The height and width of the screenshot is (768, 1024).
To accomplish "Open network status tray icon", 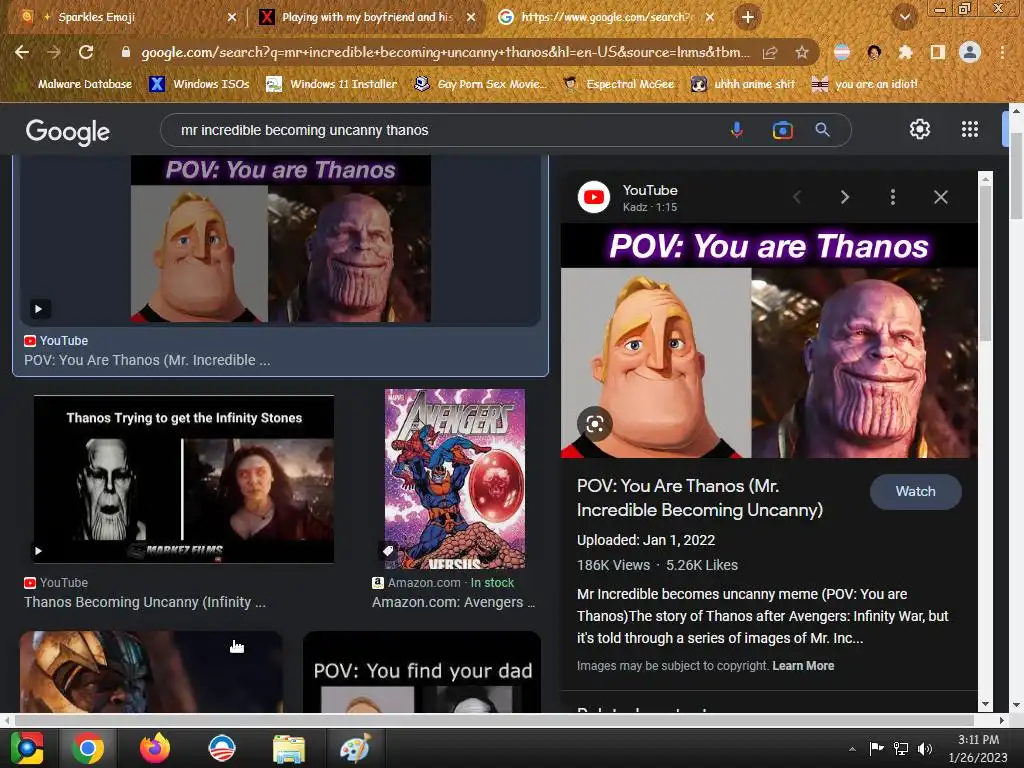I will click(x=901, y=749).
